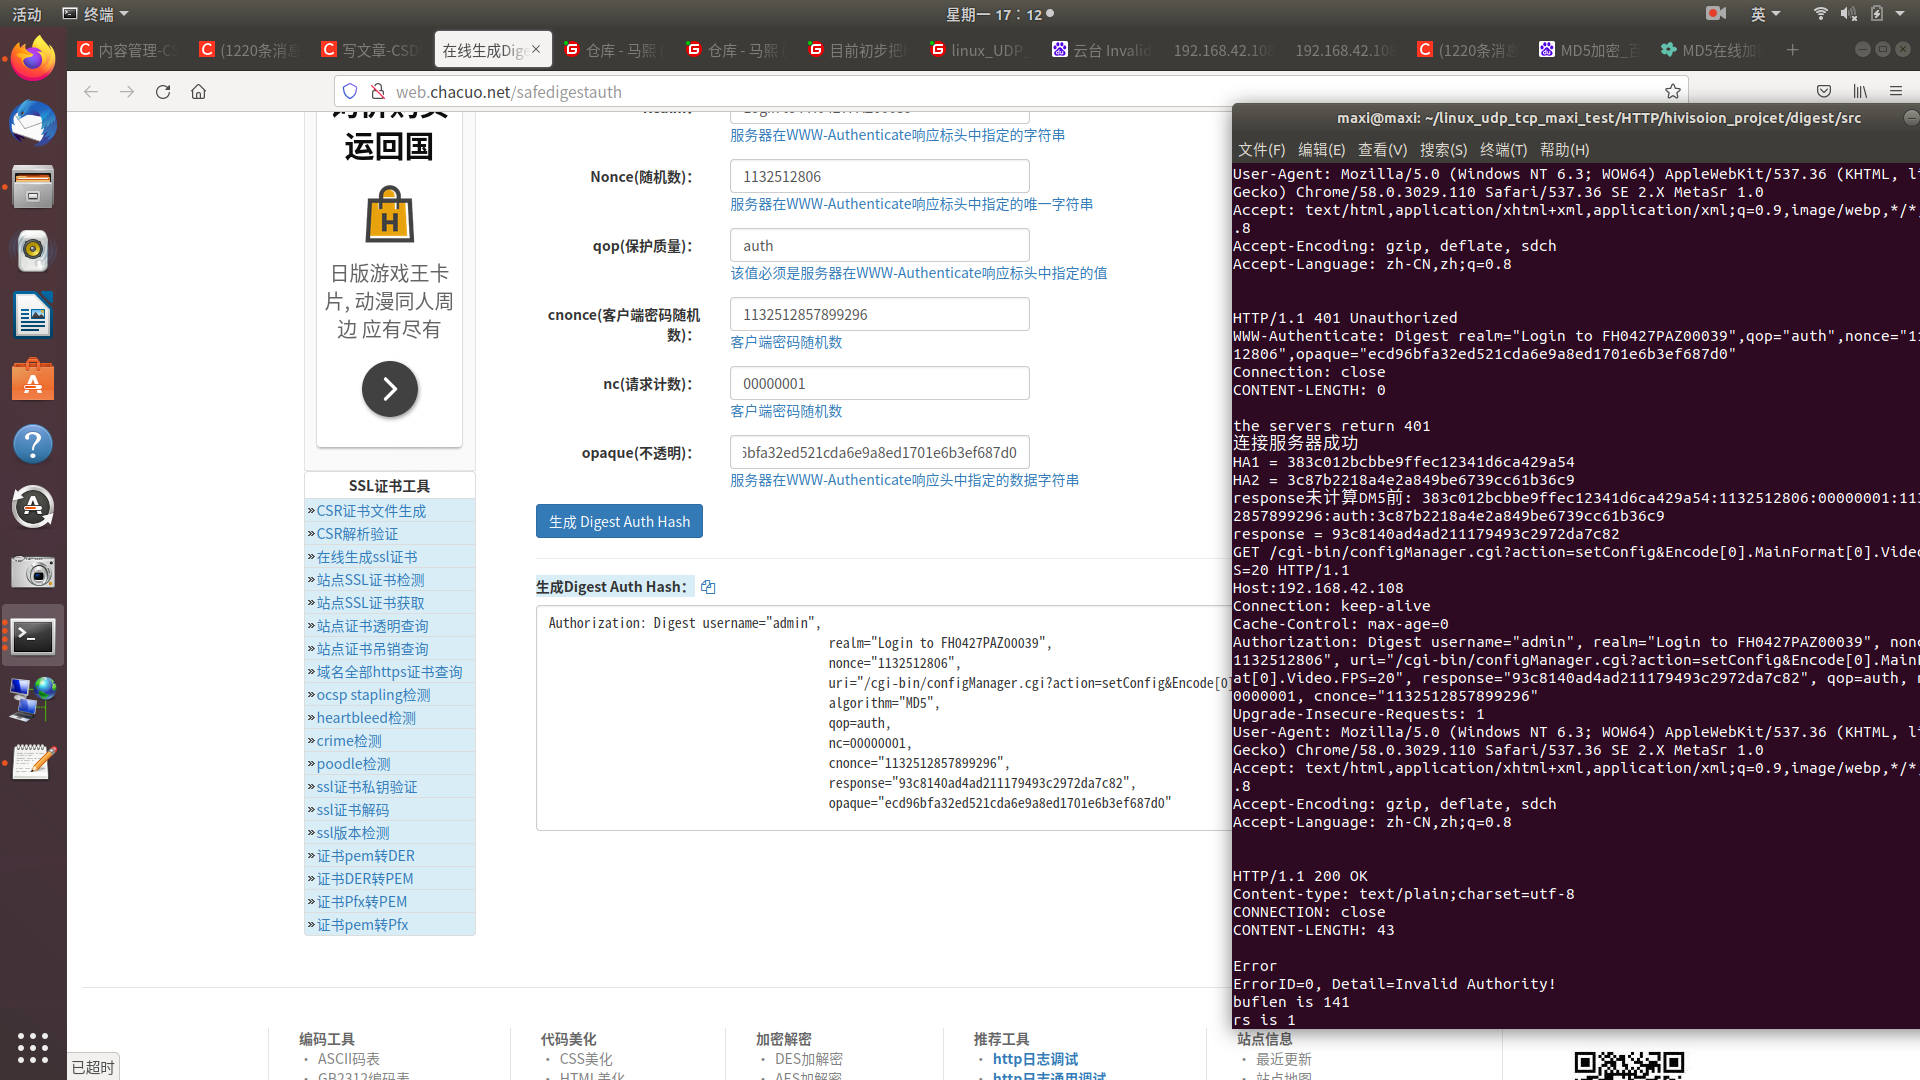The width and height of the screenshot is (1920, 1080).
Task: Reload the page with refresh icon
Action: coord(163,91)
